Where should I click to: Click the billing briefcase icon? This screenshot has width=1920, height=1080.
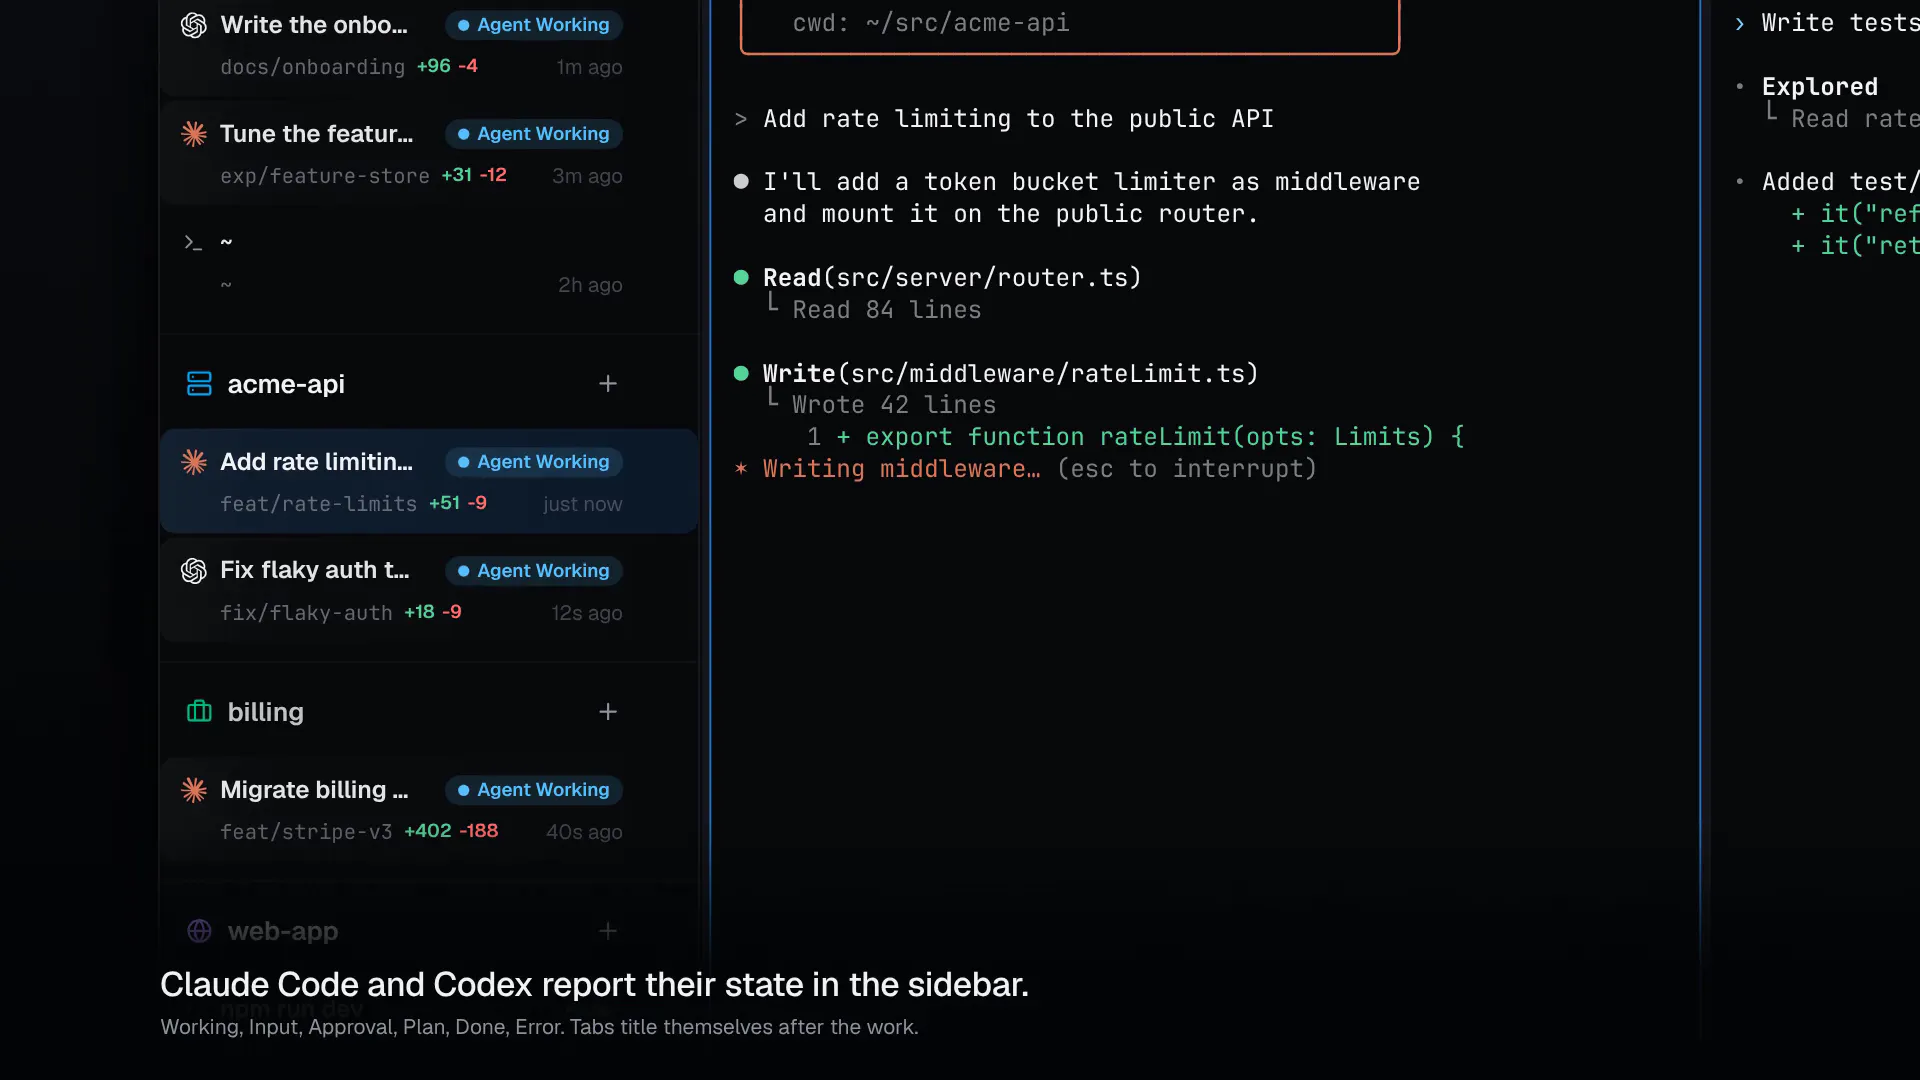(199, 712)
